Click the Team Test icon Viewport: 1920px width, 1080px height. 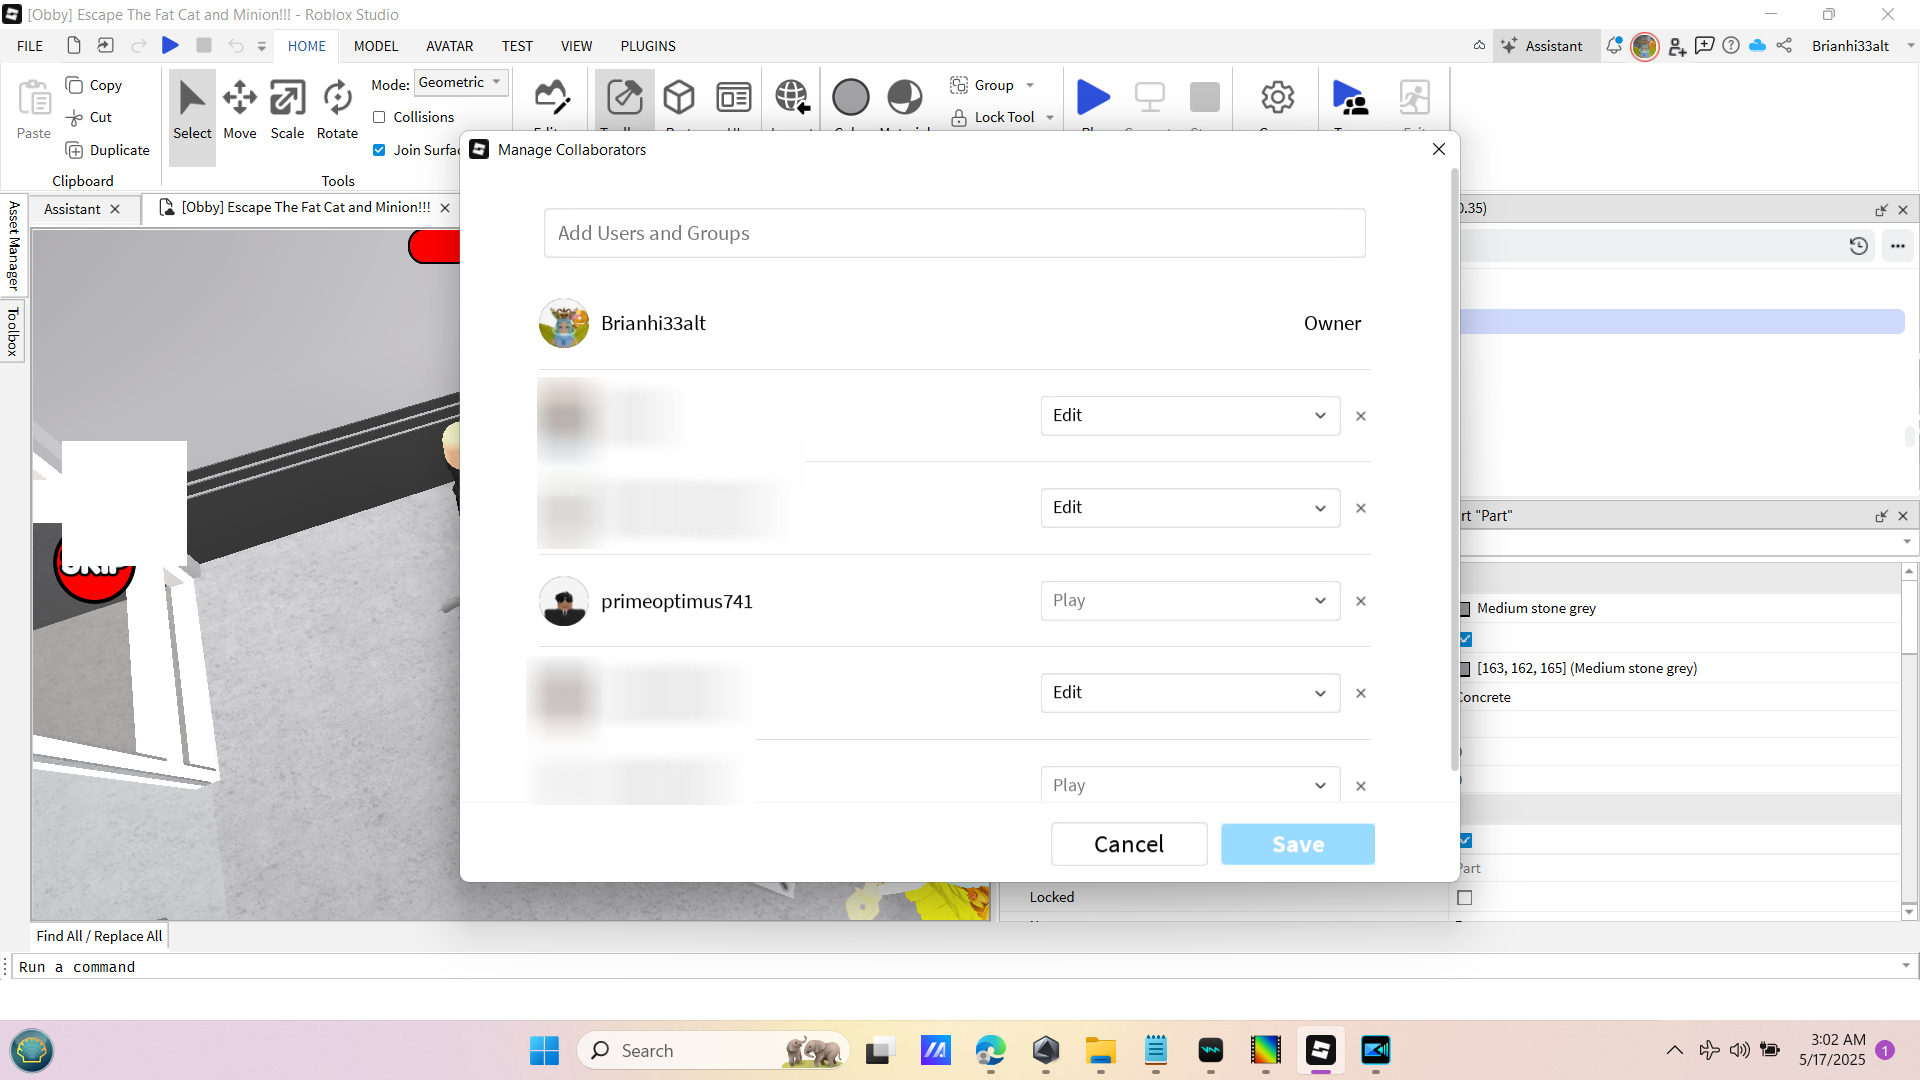[x=1350, y=98]
